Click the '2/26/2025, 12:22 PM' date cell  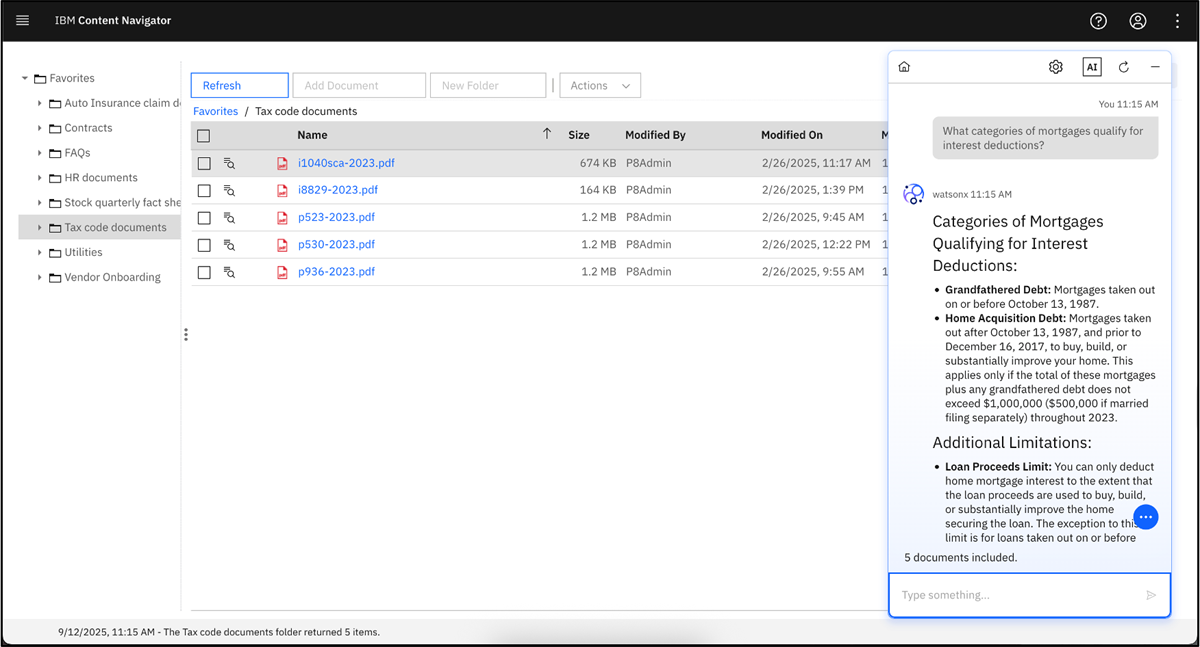[816, 245]
